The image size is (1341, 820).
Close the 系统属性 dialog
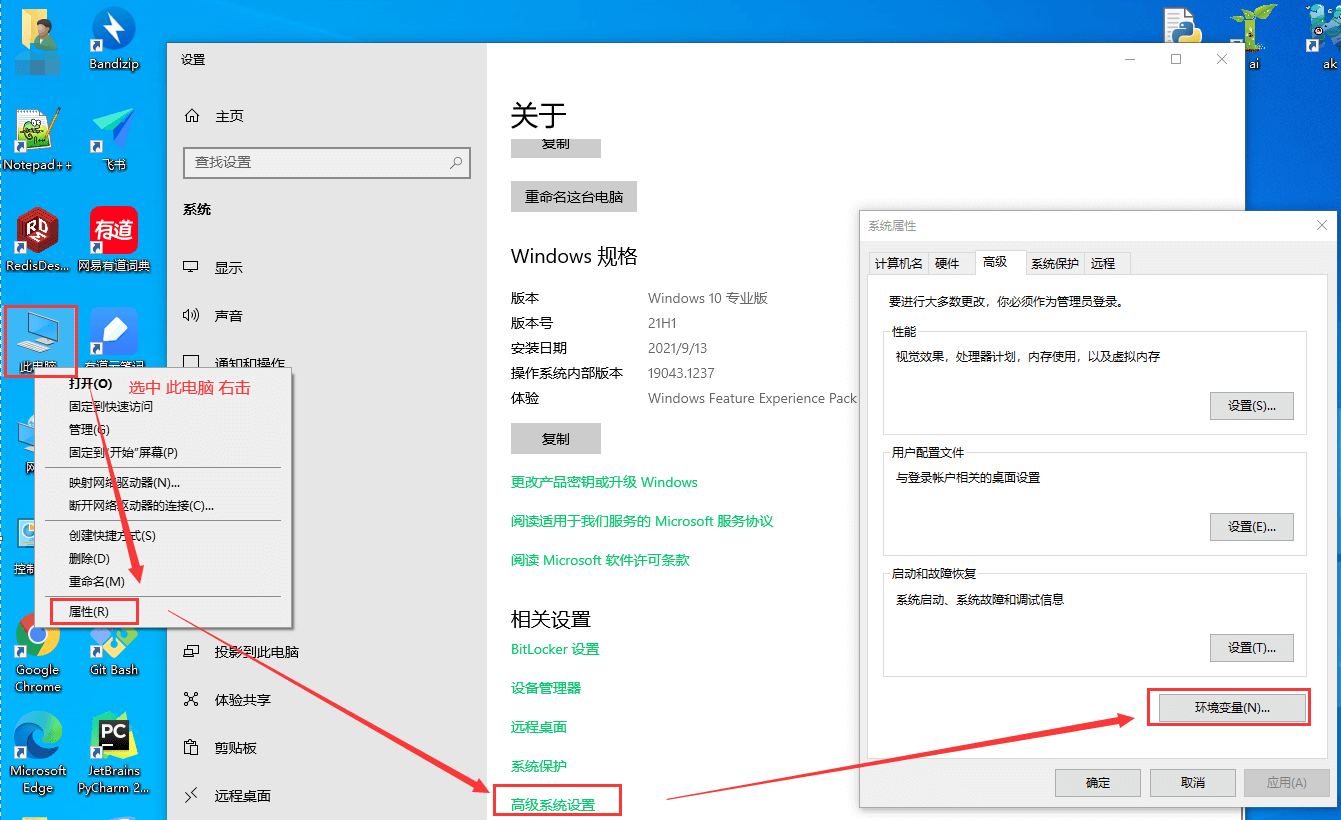click(1322, 226)
